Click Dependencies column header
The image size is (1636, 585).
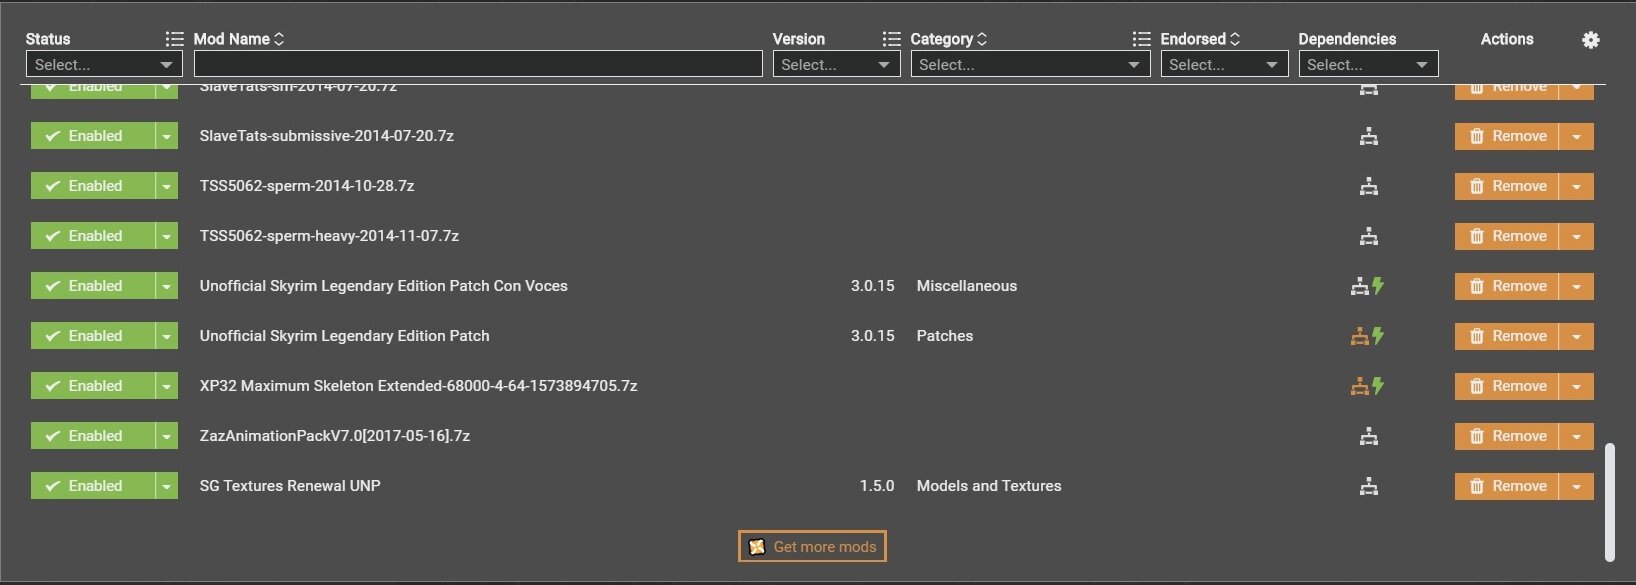[1347, 39]
